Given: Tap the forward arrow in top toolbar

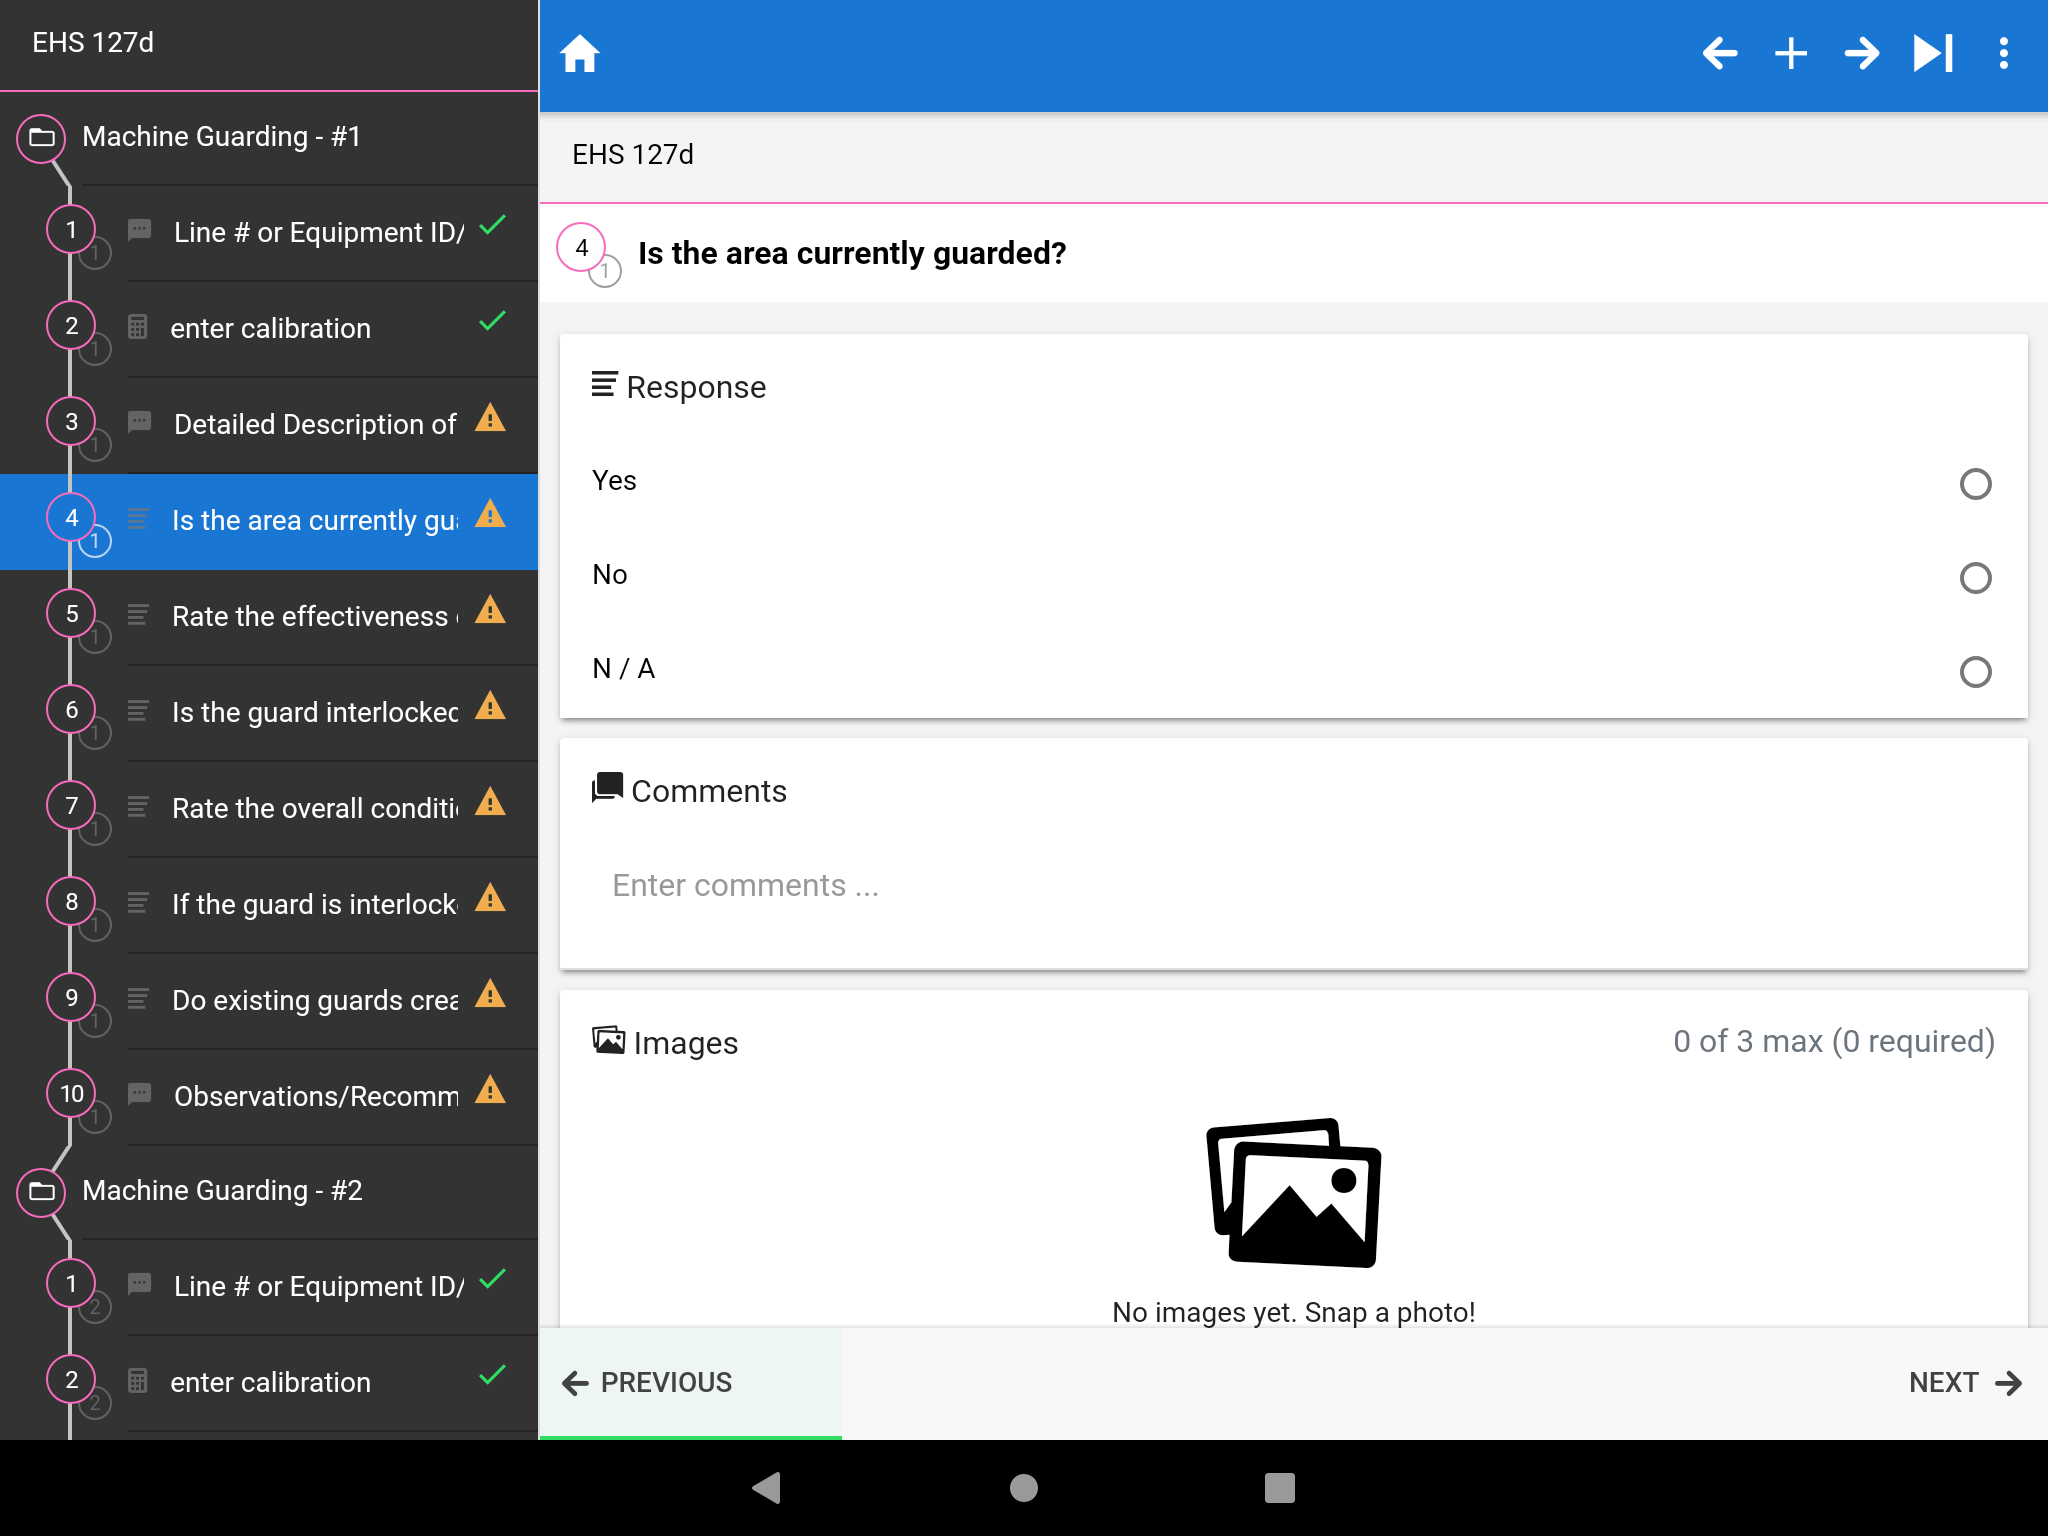Looking at the screenshot, I should coord(1862,54).
